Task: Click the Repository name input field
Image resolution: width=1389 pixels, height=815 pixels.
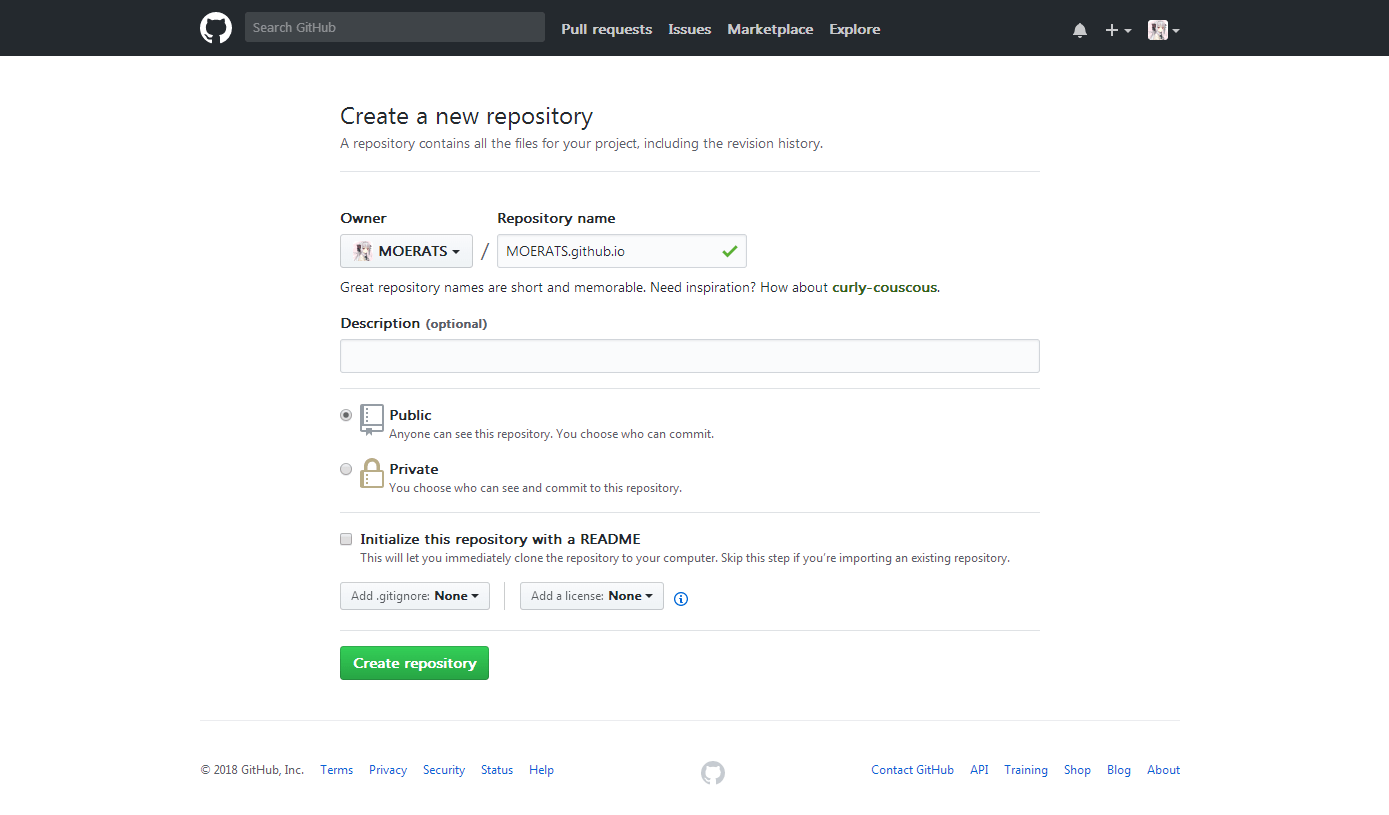Action: (622, 251)
